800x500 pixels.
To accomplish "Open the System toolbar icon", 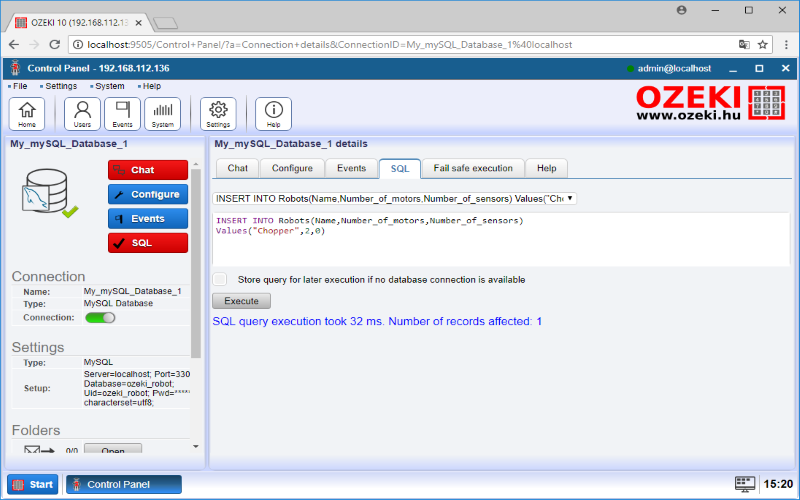I will (x=163, y=114).
